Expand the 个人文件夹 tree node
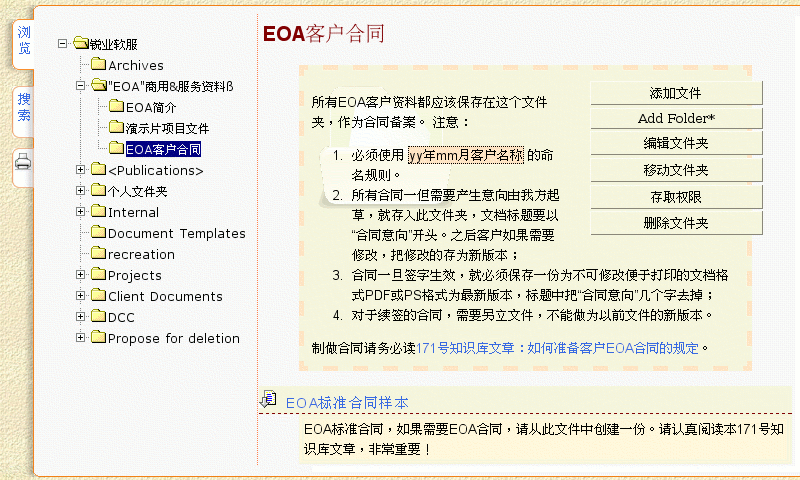 click(x=80, y=191)
